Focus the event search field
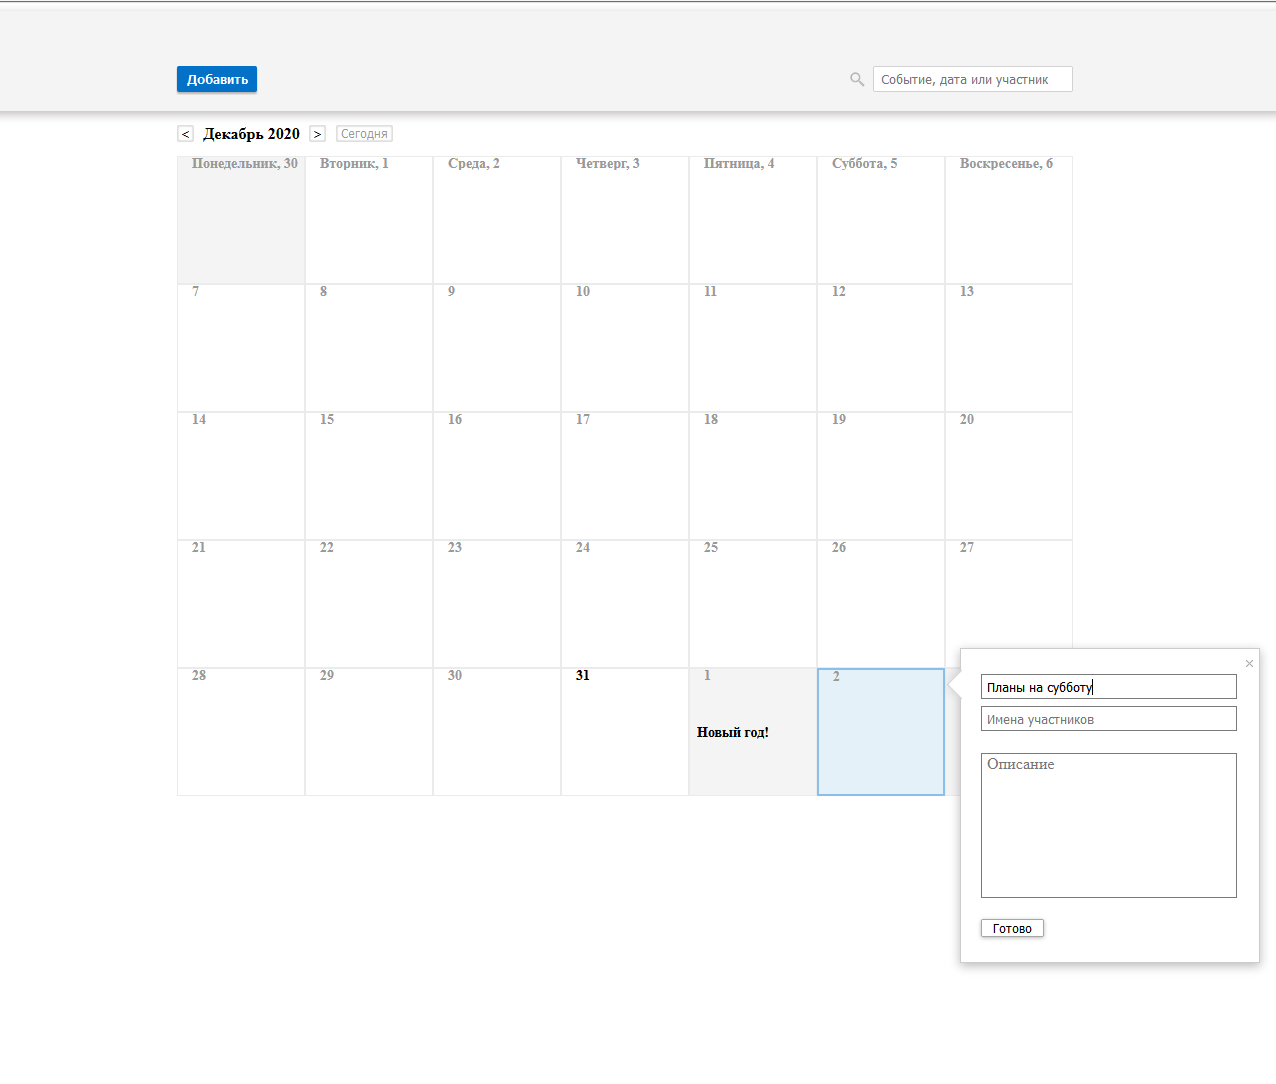This screenshot has height=1084, width=1276. click(972, 79)
